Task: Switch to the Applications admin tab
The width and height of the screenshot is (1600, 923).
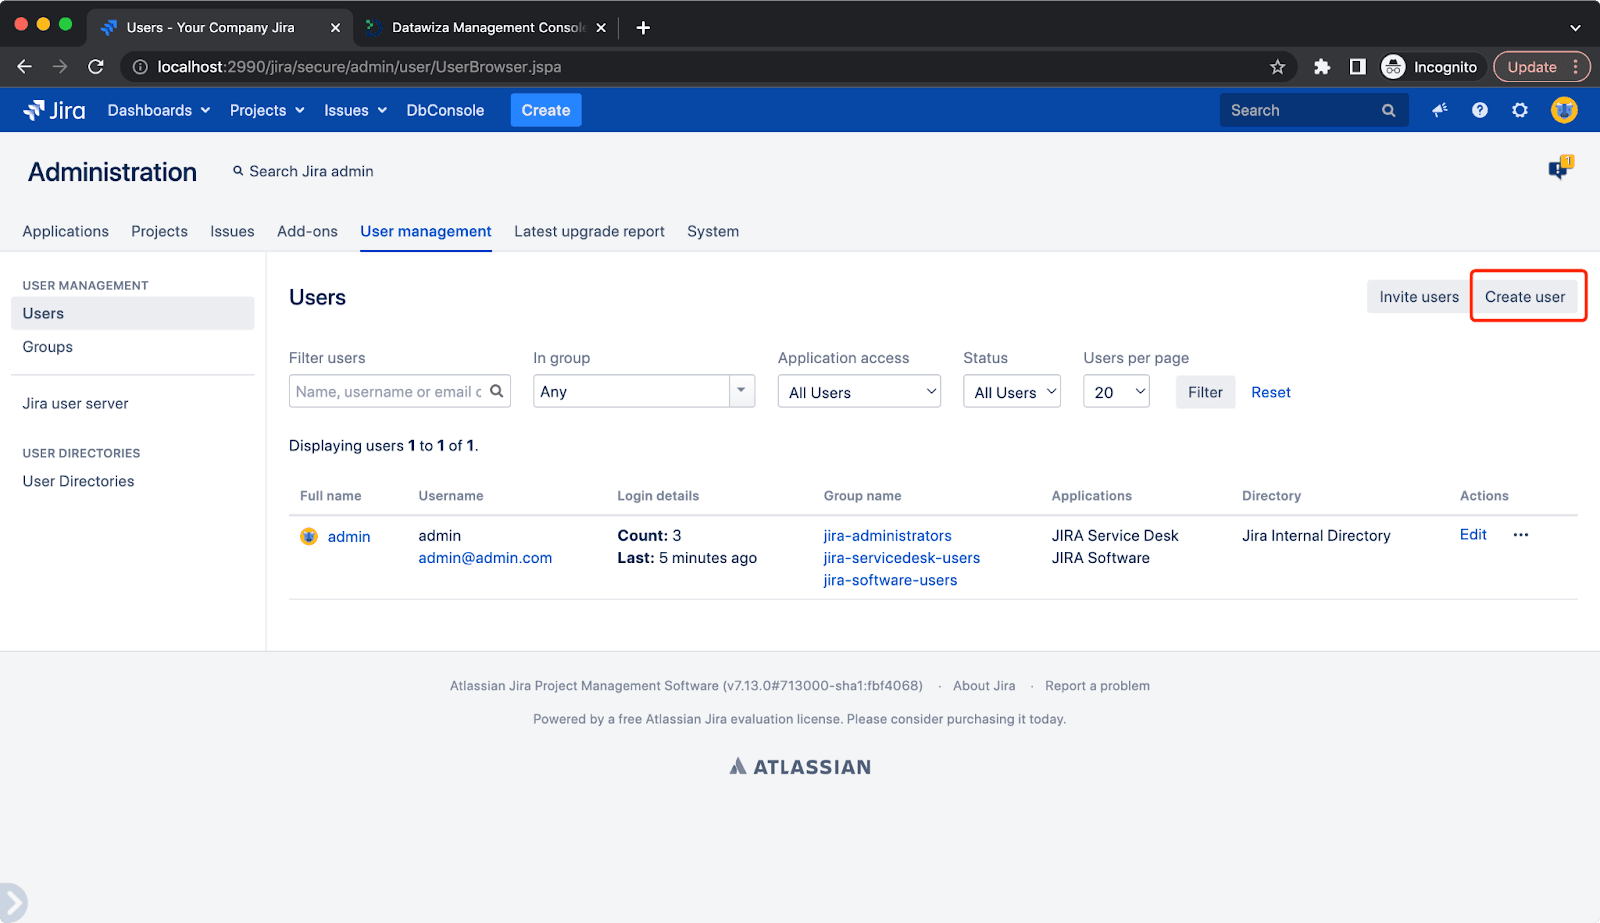Action: 65,231
